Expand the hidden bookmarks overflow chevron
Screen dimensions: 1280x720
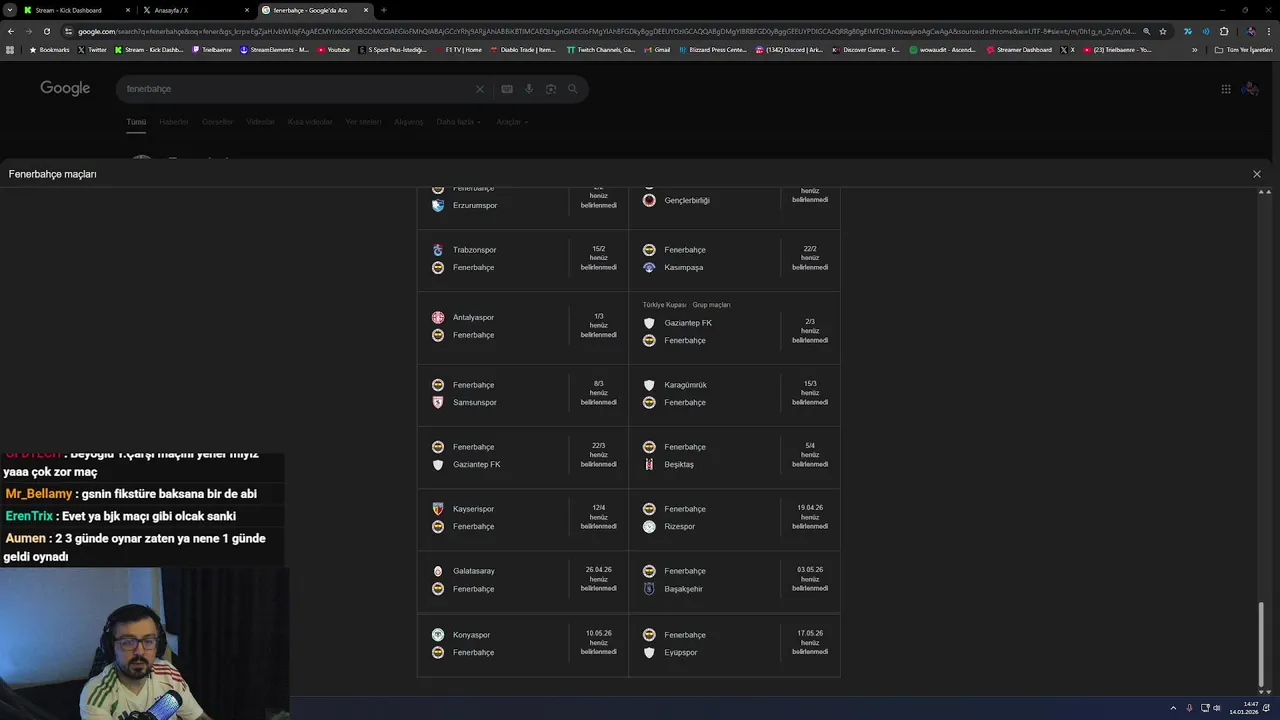click(x=1194, y=50)
